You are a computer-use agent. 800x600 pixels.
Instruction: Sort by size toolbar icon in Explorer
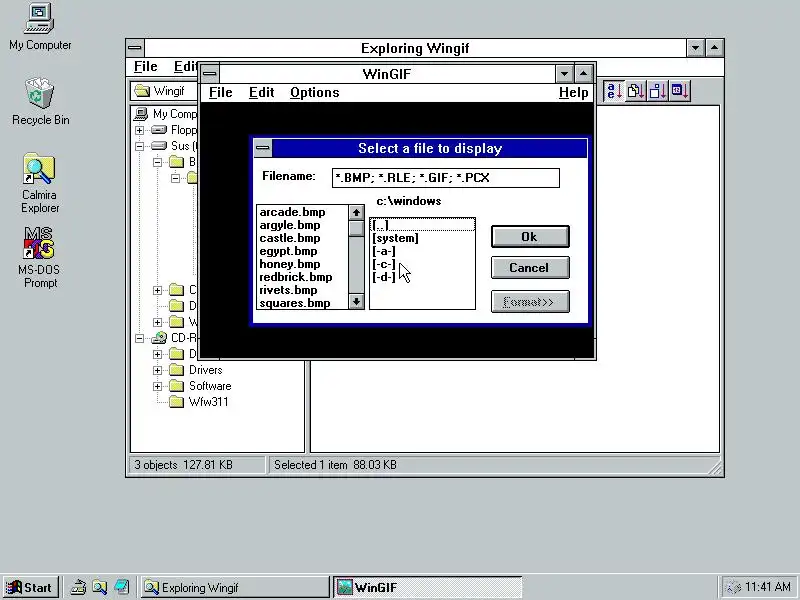pos(658,91)
